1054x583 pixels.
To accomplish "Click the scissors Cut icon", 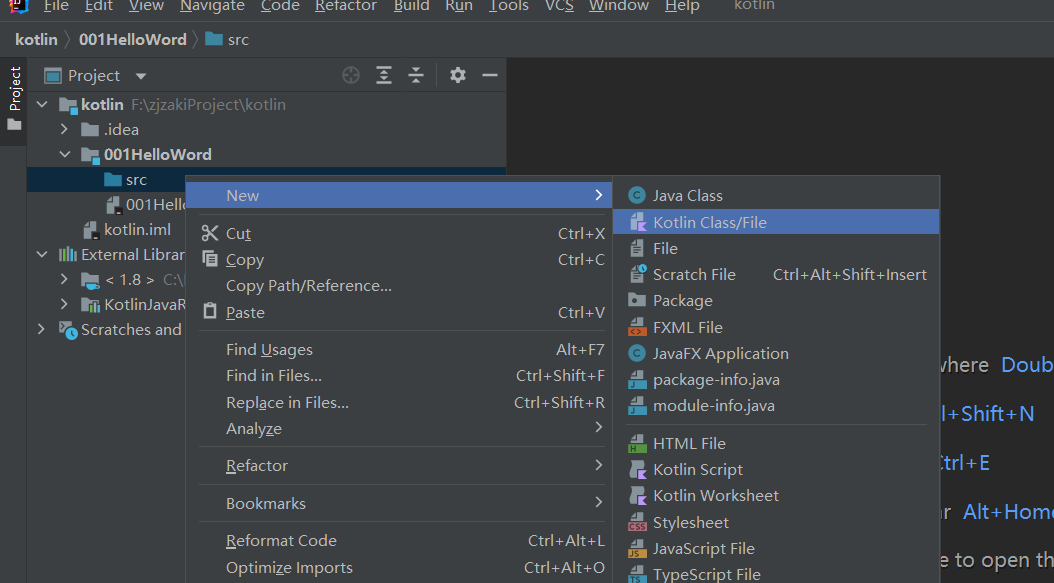I will click(210, 233).
